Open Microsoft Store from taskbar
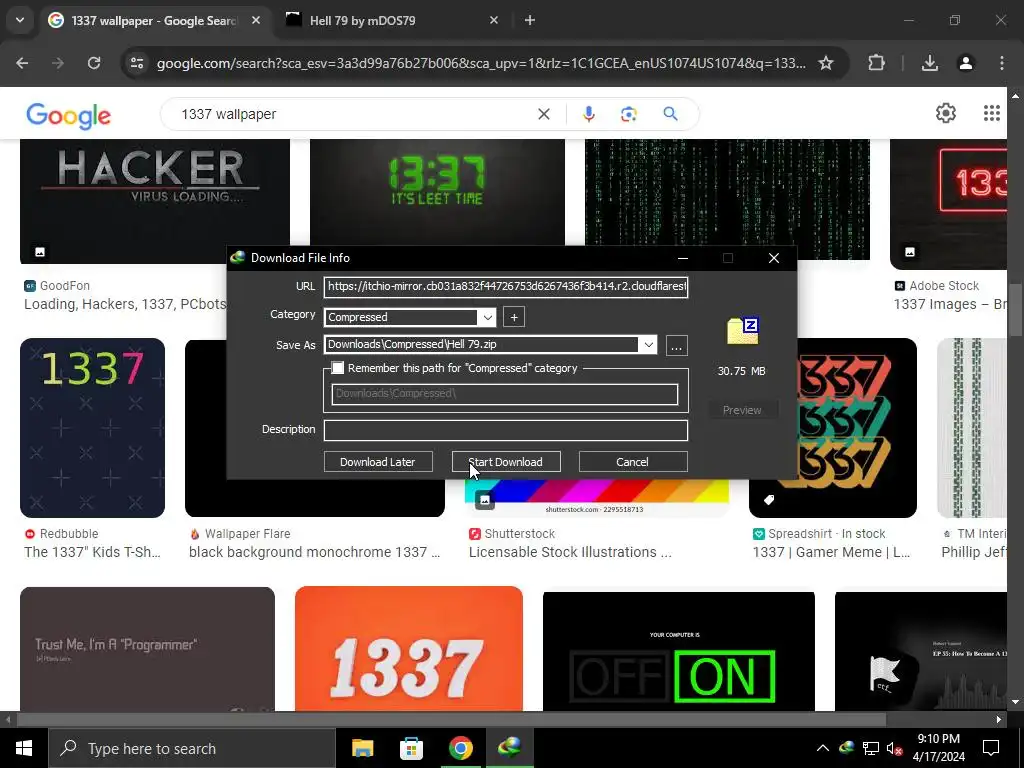Image resolution: width=1024 pixels, height=768 pixels. coord(411,748)
